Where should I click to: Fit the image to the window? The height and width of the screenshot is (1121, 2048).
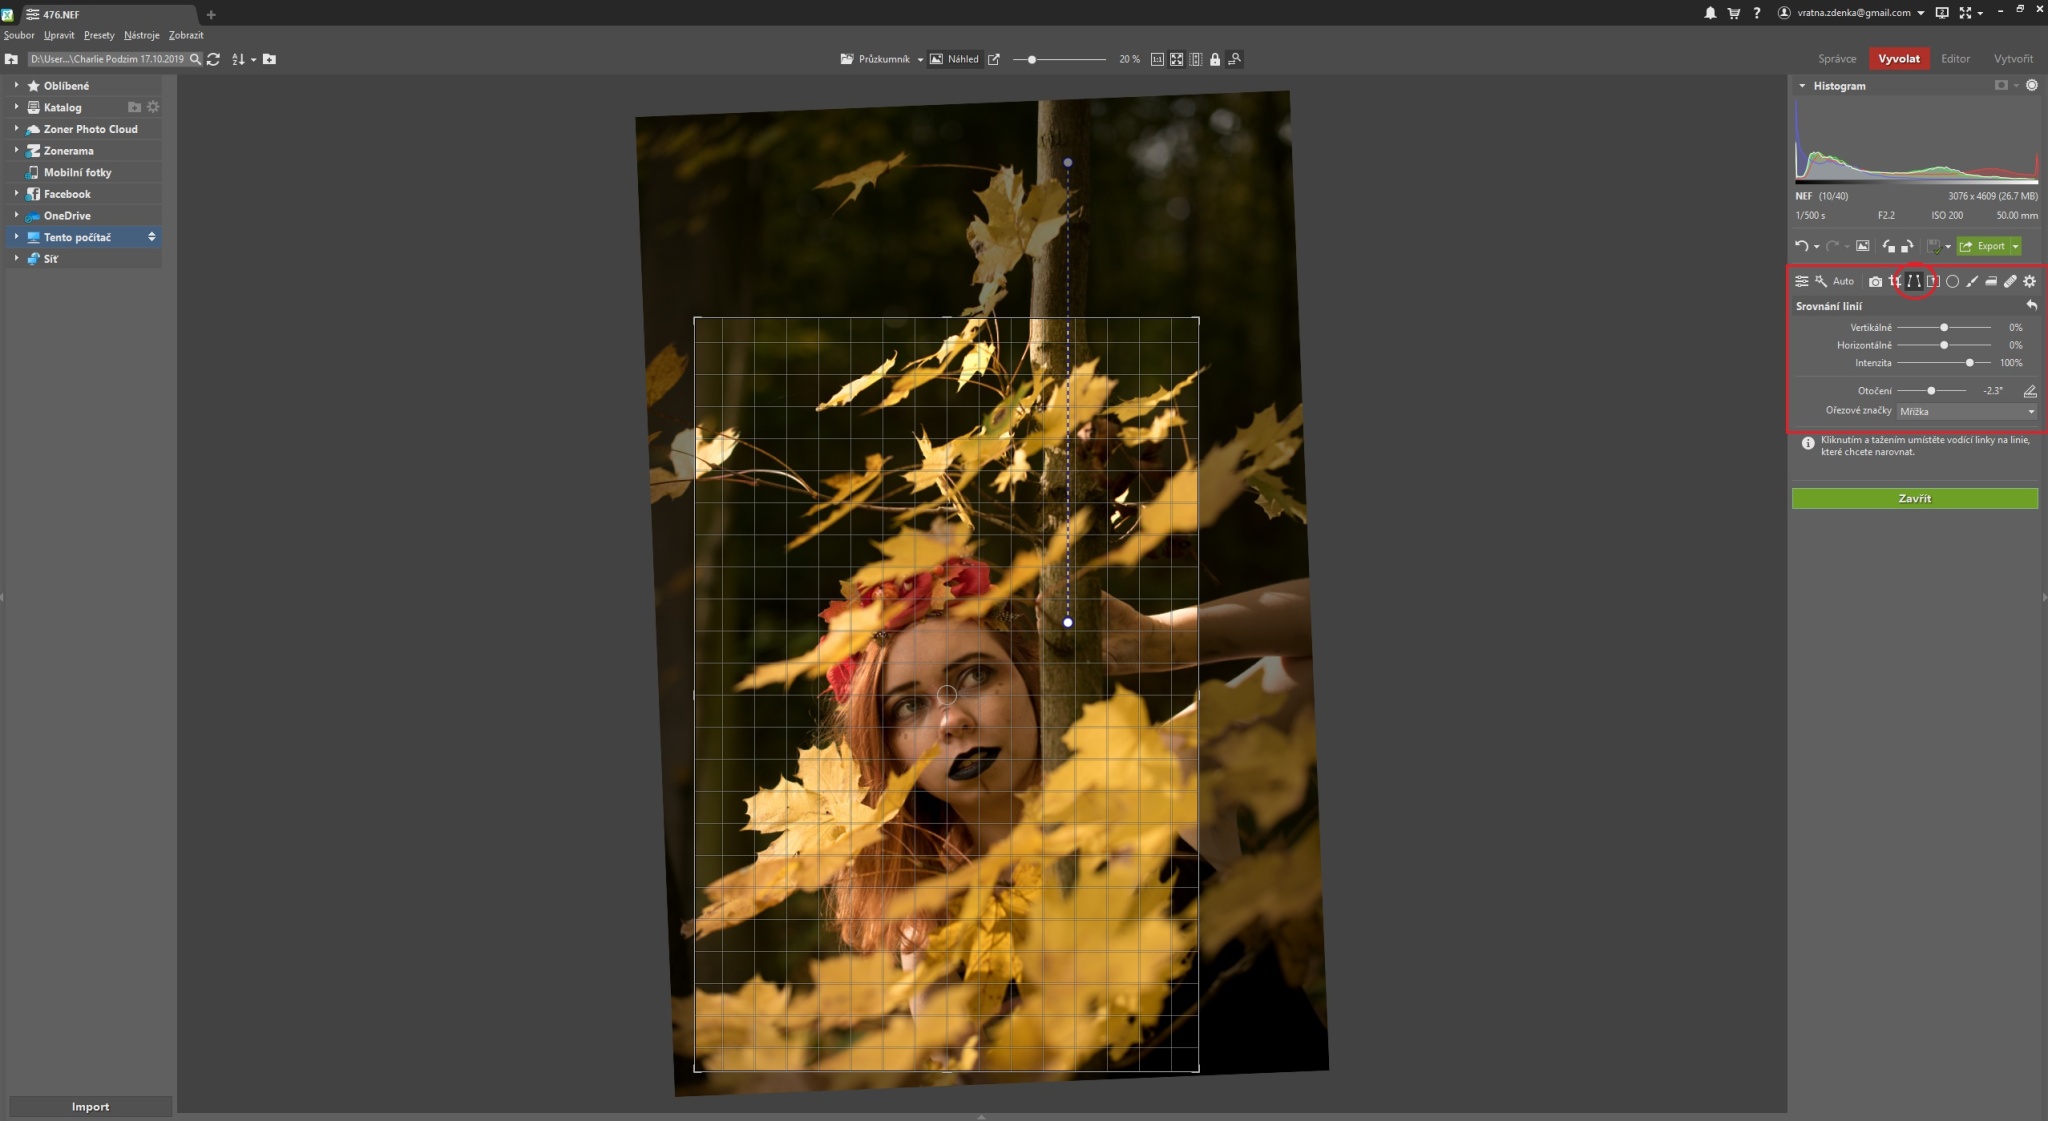coord(1177,59)
